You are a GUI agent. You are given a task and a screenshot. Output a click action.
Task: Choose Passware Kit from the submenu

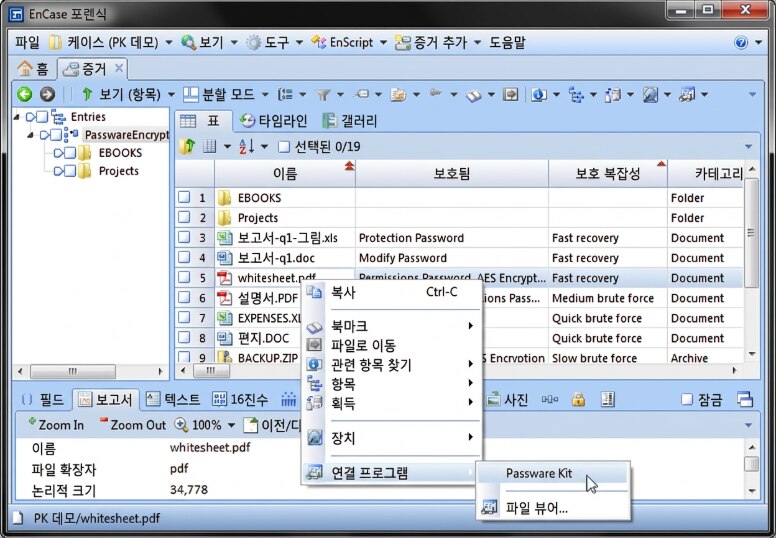553,473
